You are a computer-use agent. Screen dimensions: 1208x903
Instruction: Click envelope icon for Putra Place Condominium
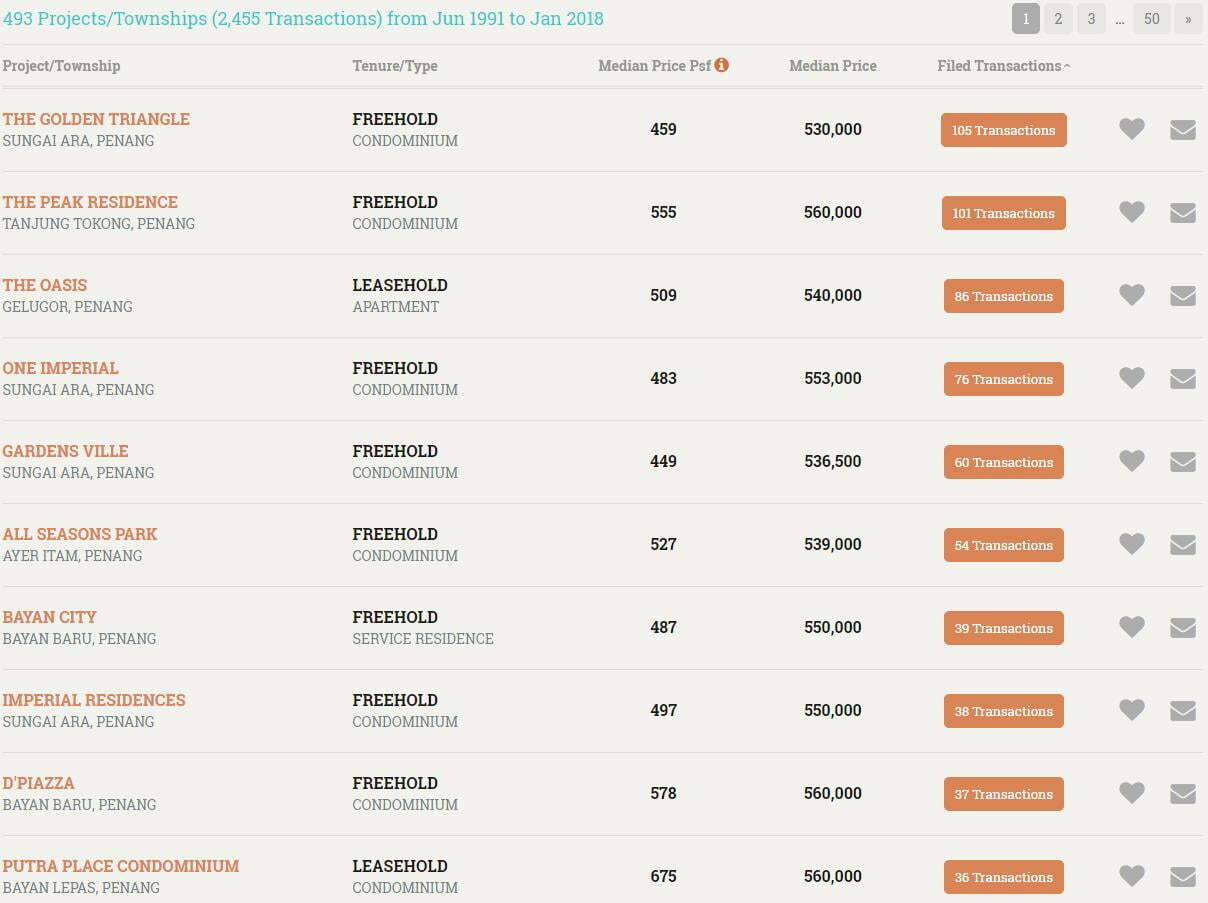(1183, 877)
